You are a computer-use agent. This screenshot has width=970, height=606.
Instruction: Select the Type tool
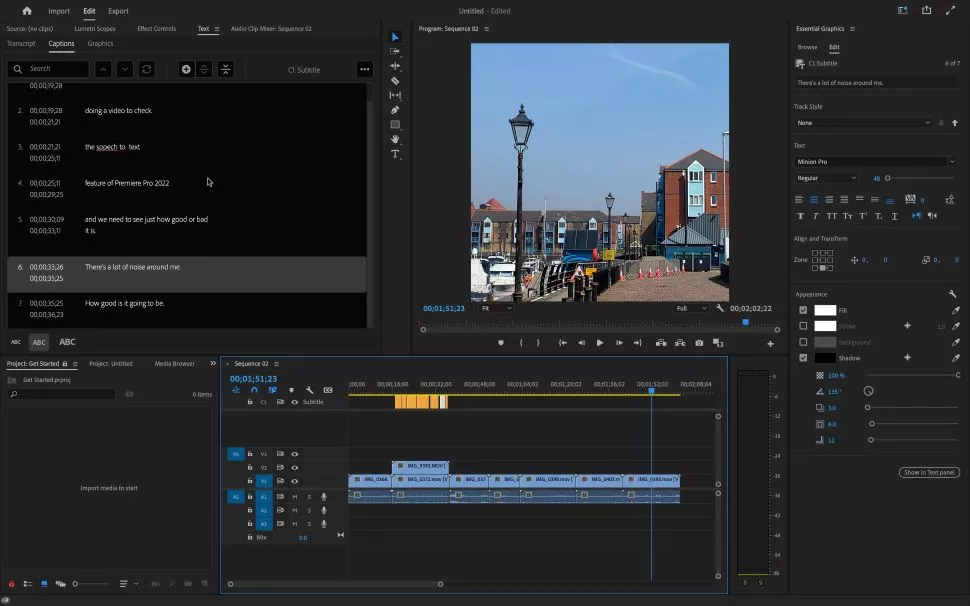[x=395, y=154]
